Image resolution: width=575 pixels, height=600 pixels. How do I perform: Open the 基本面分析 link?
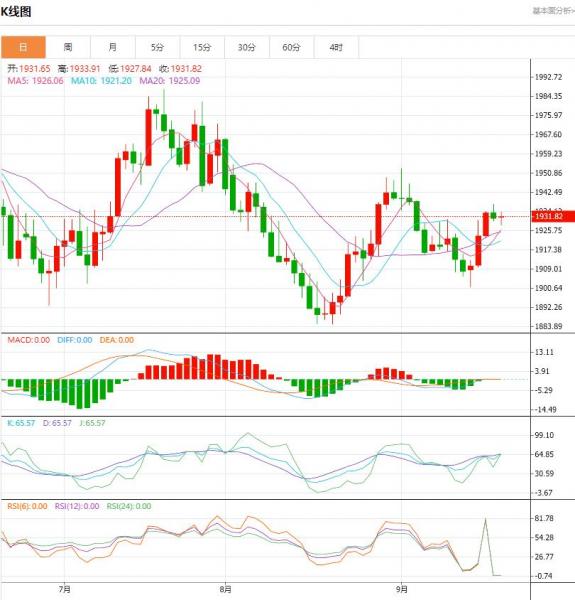pos(553,11)
